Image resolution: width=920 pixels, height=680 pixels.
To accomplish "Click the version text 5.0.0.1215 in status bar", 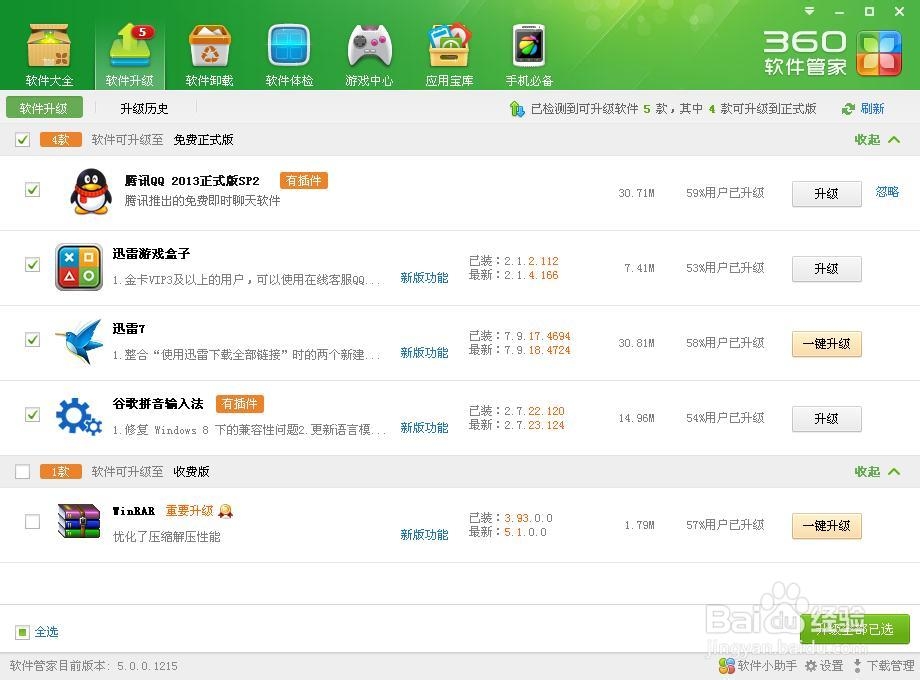I will pos(147,667).
